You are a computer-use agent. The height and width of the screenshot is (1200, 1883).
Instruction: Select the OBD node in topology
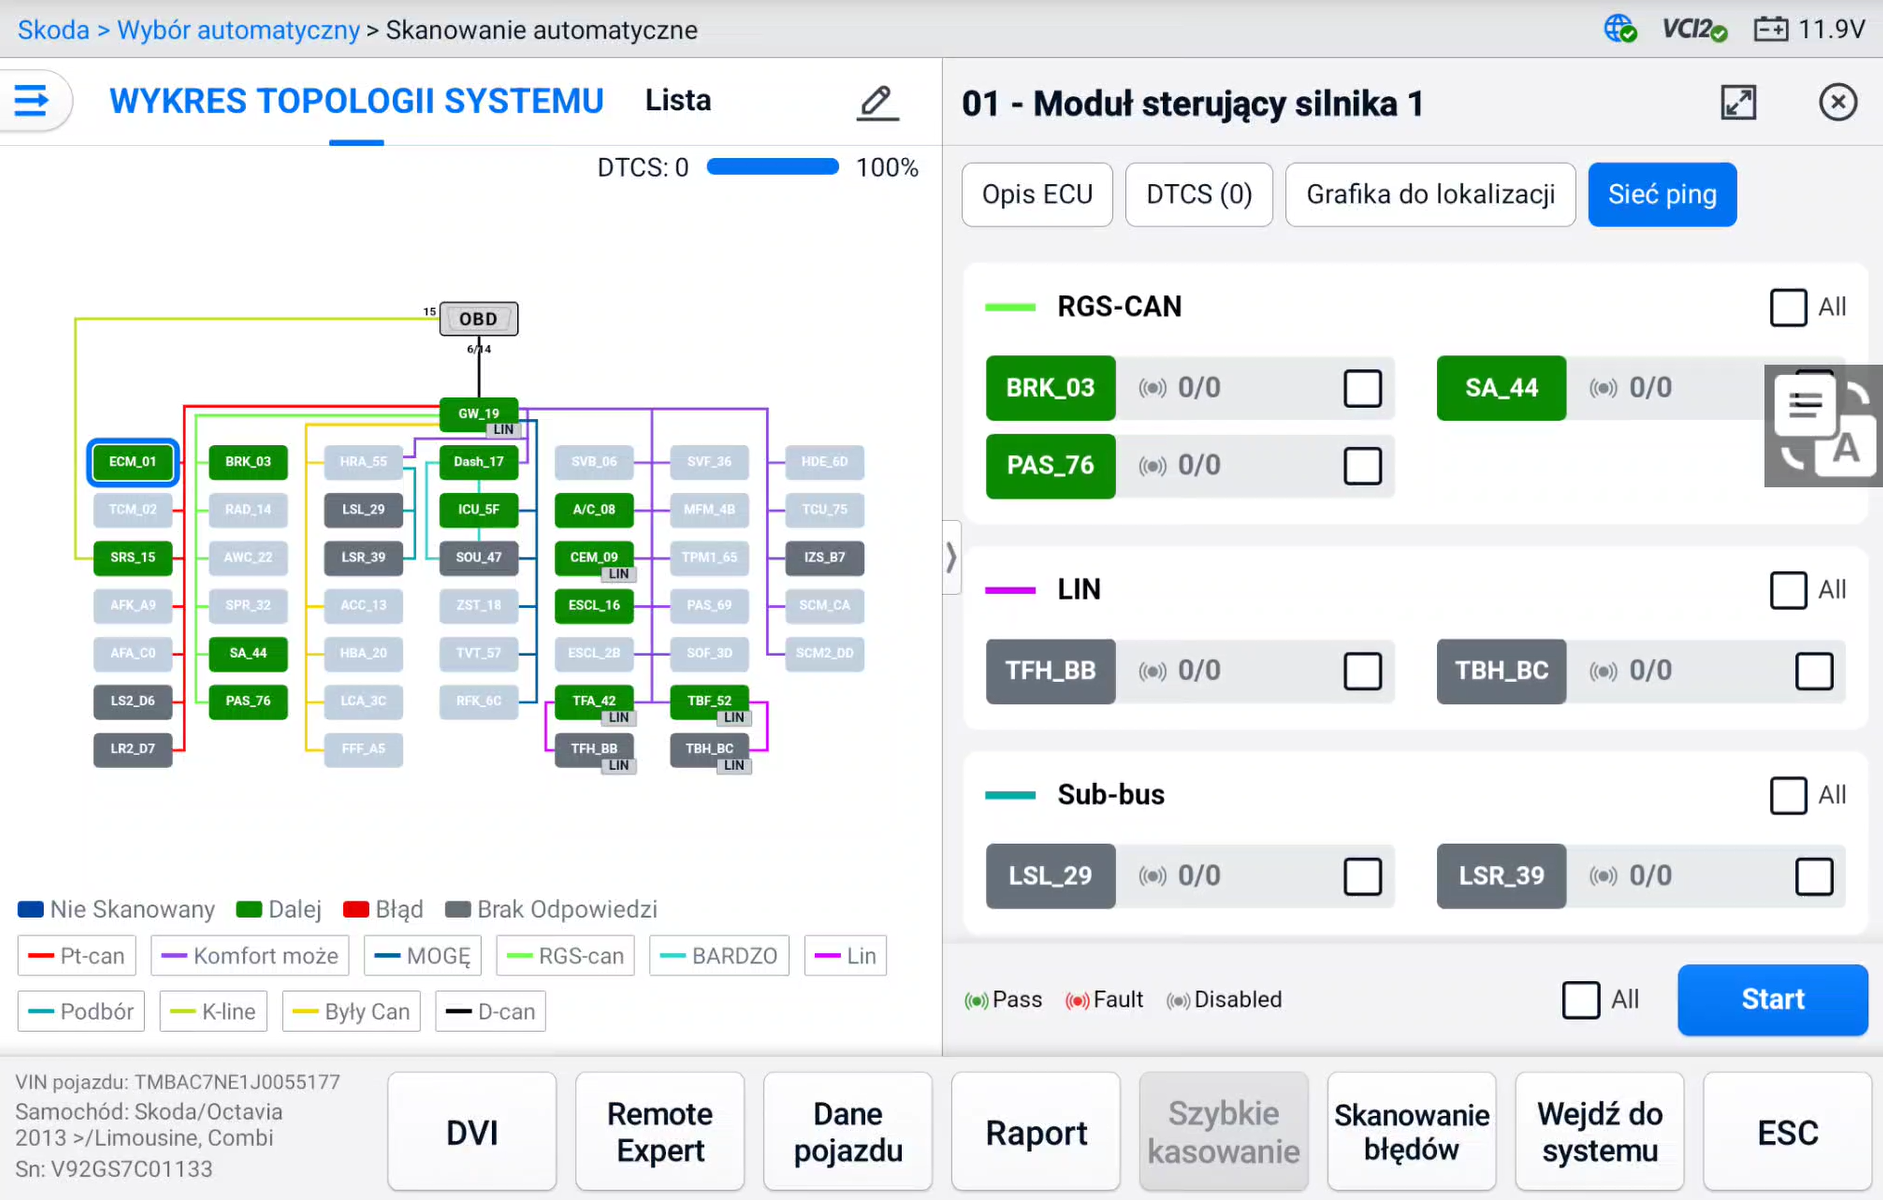coord(478,319)
